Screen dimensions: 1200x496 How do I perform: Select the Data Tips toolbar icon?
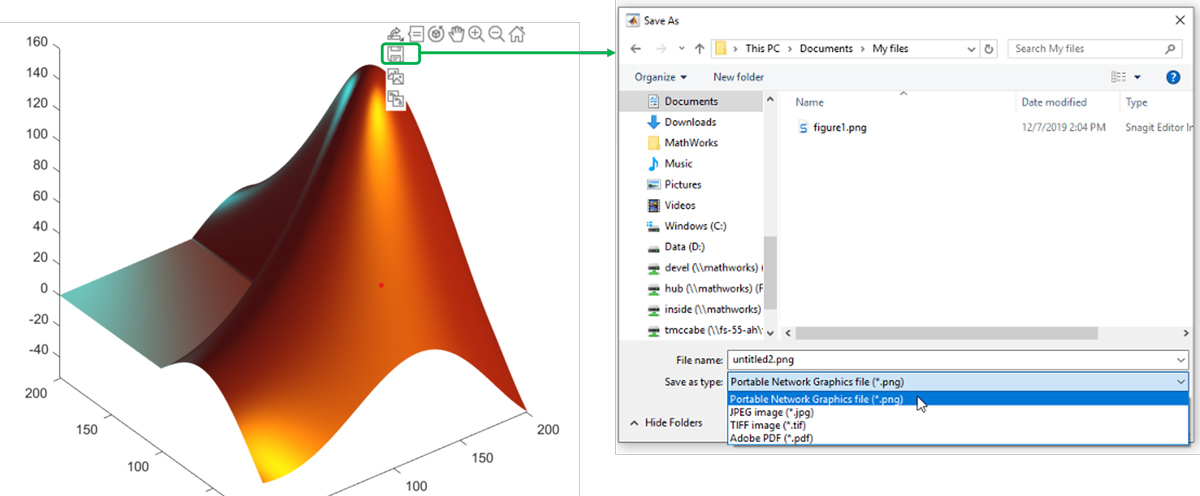tap(416, 34)
